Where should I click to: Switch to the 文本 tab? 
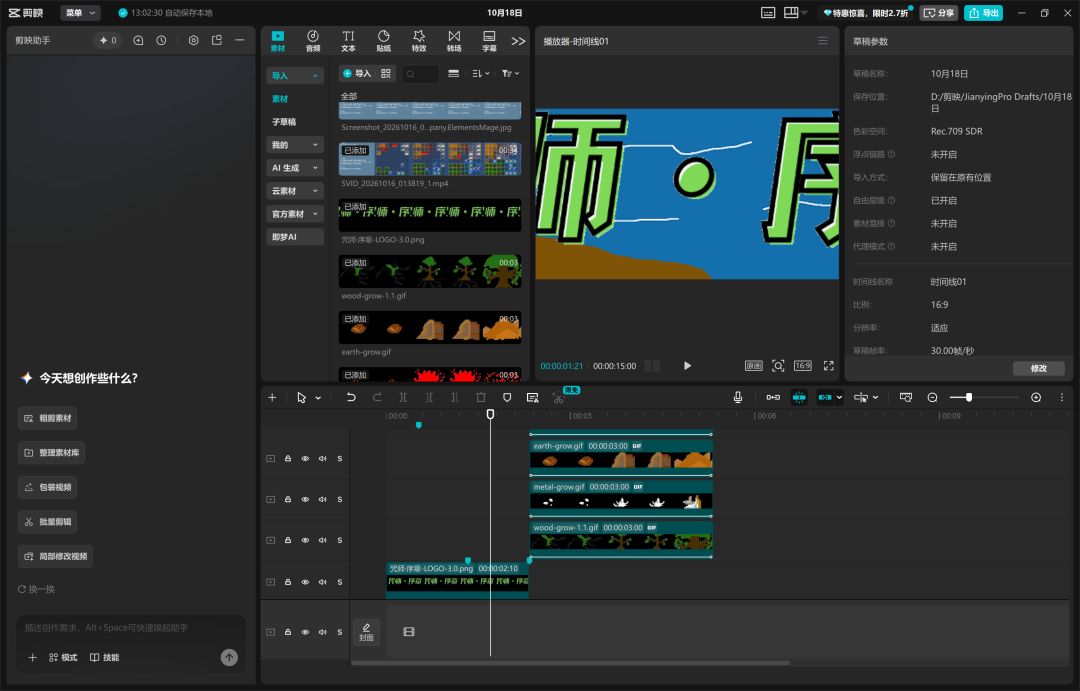[x=349, y=41]
